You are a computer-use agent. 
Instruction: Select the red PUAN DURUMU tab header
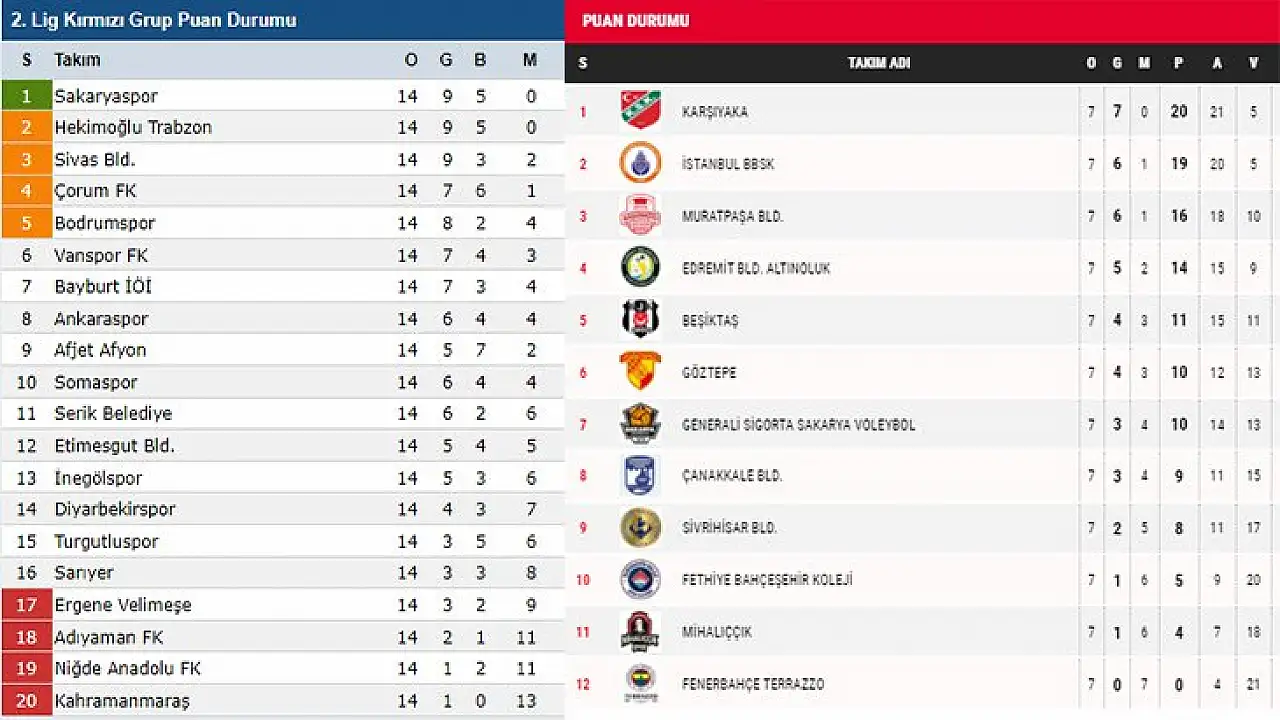pyautogui.click(x=636, y=21)
